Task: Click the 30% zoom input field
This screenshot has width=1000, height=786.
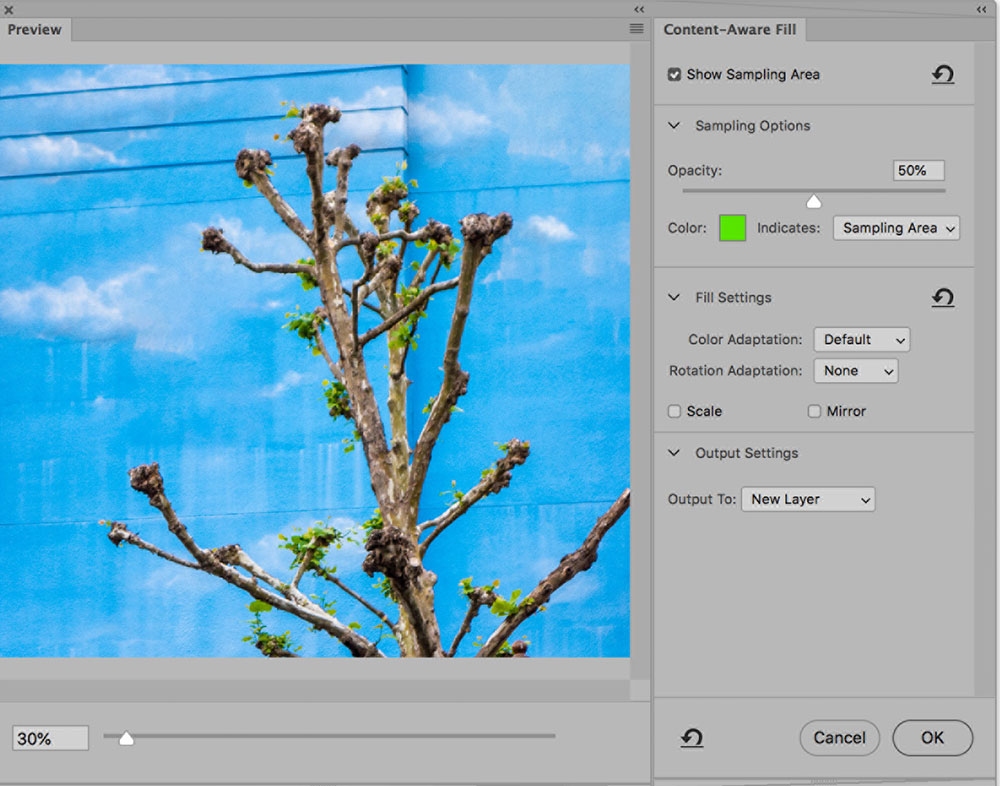Action: point(50,738)
